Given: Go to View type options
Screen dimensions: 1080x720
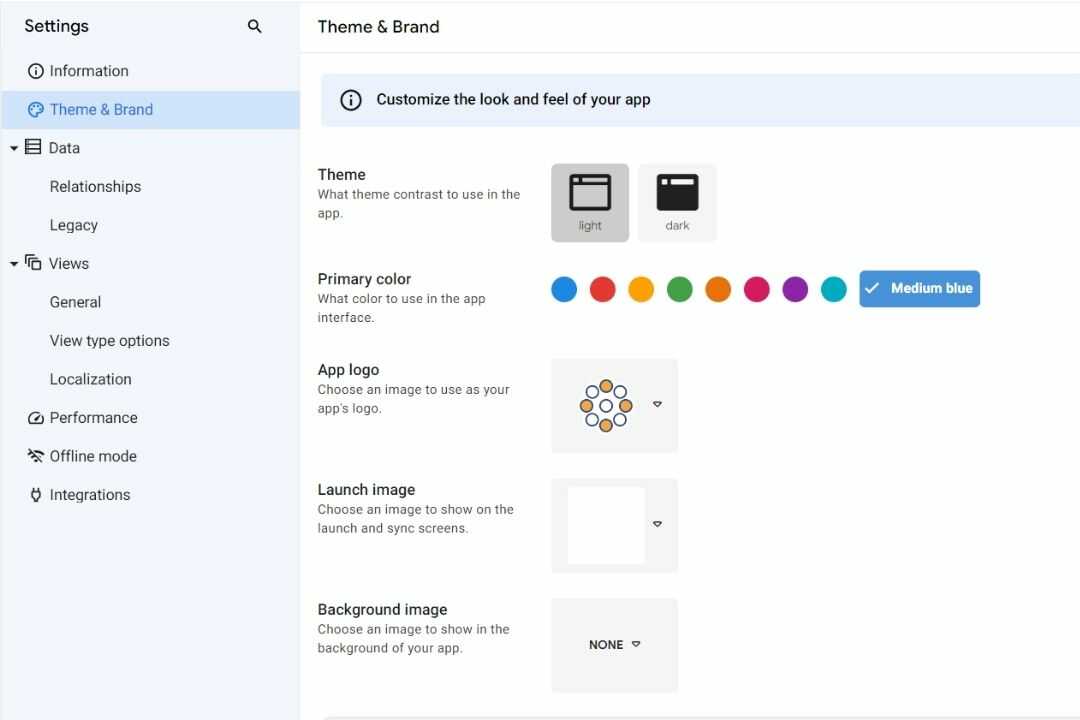Looking at the screenshot, I should click(109, 341).
